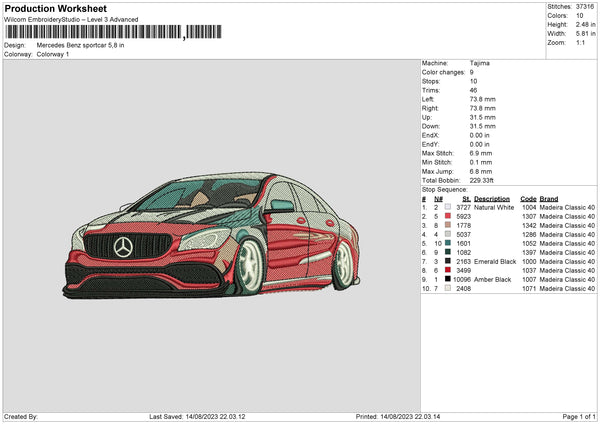Select the Color changes value 9
Screen dimensions: 600x424
[472, 72]
